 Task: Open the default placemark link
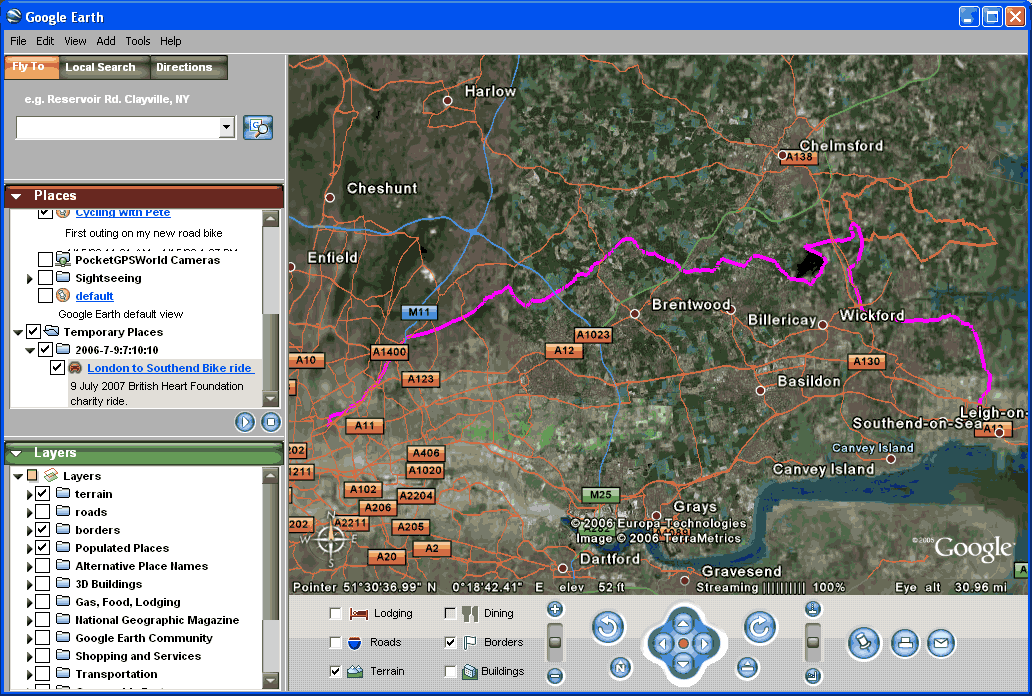tap(94, 296)
